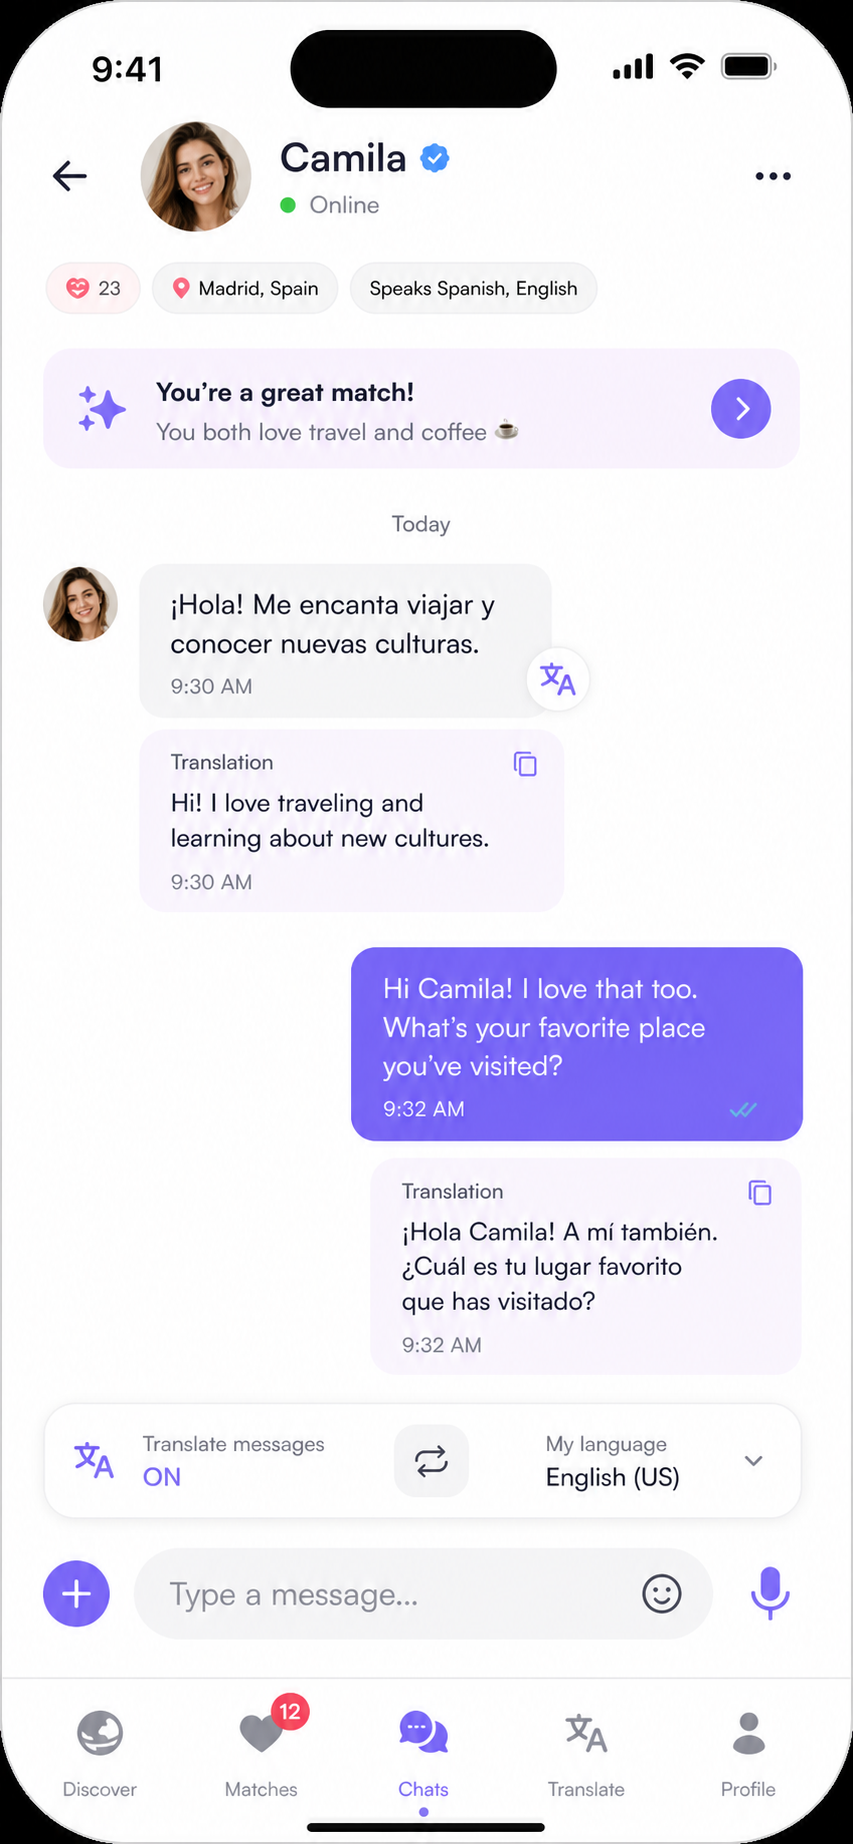Tap the translate icon on Camila's message
Screen dimensions: 853x1844
(558, 679)
